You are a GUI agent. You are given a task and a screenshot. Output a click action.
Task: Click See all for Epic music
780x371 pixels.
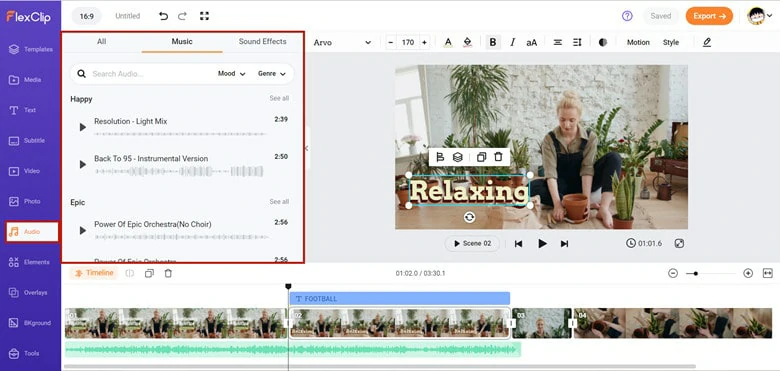click(x=279, y=202)
